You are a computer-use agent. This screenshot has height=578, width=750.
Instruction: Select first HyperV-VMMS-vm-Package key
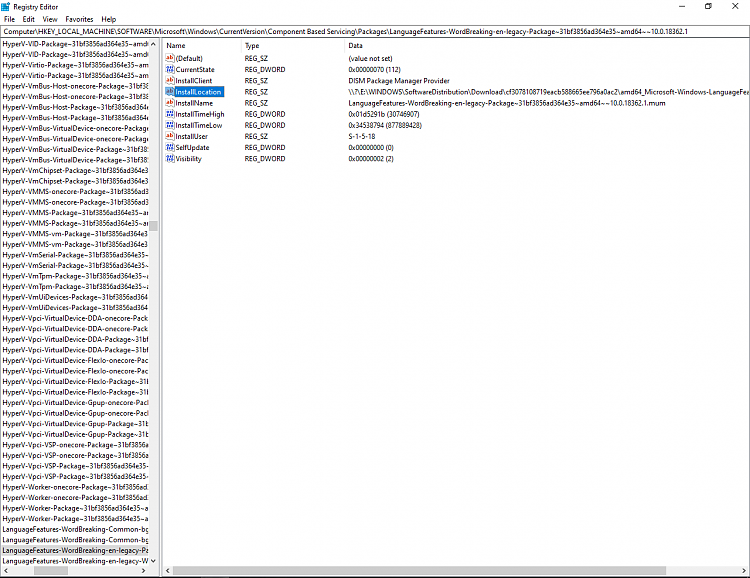(75, 234)
